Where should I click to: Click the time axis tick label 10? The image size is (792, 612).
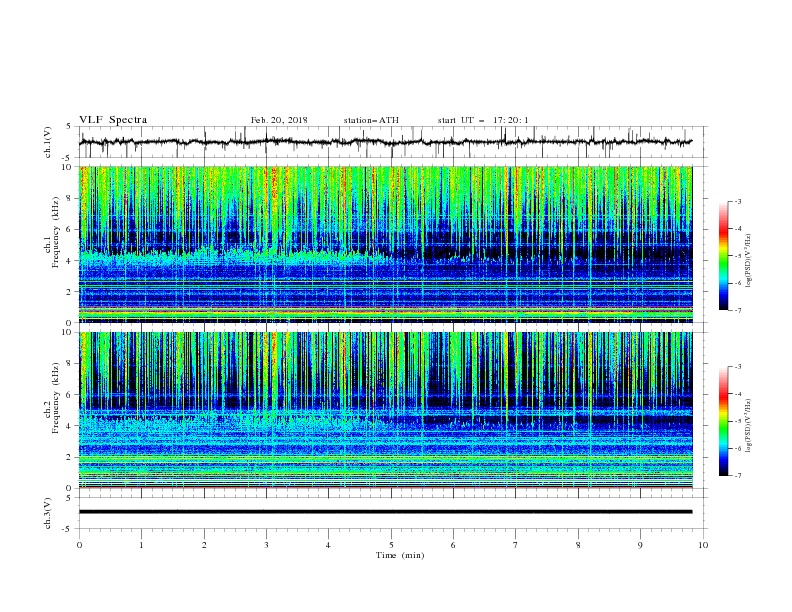tap(703, 545)
